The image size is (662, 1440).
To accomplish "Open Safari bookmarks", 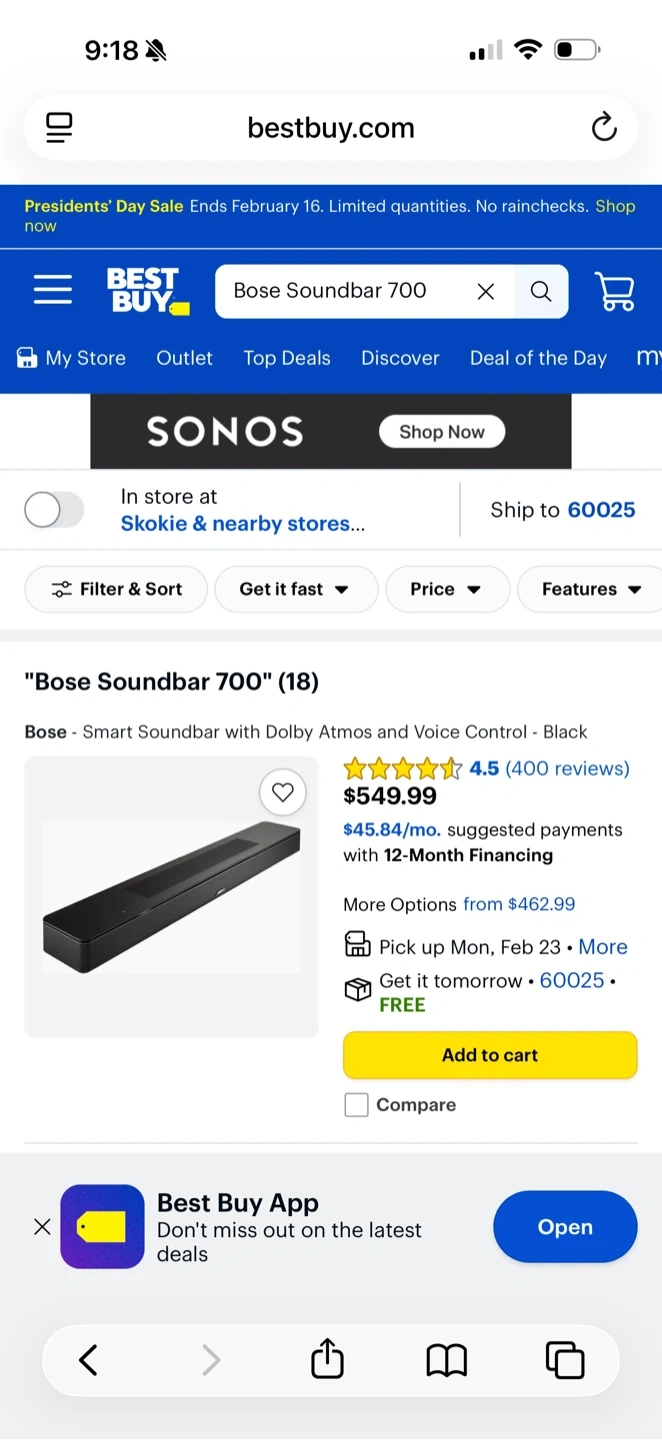I will pos(446,1360).
